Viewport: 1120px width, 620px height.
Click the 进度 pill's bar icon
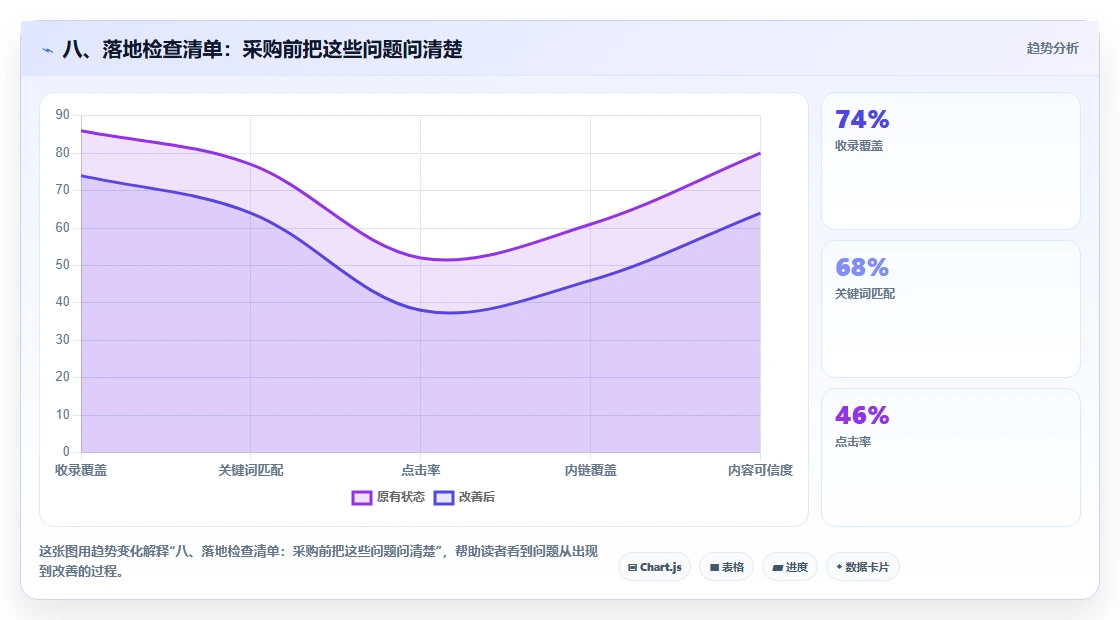pos(778,568)
